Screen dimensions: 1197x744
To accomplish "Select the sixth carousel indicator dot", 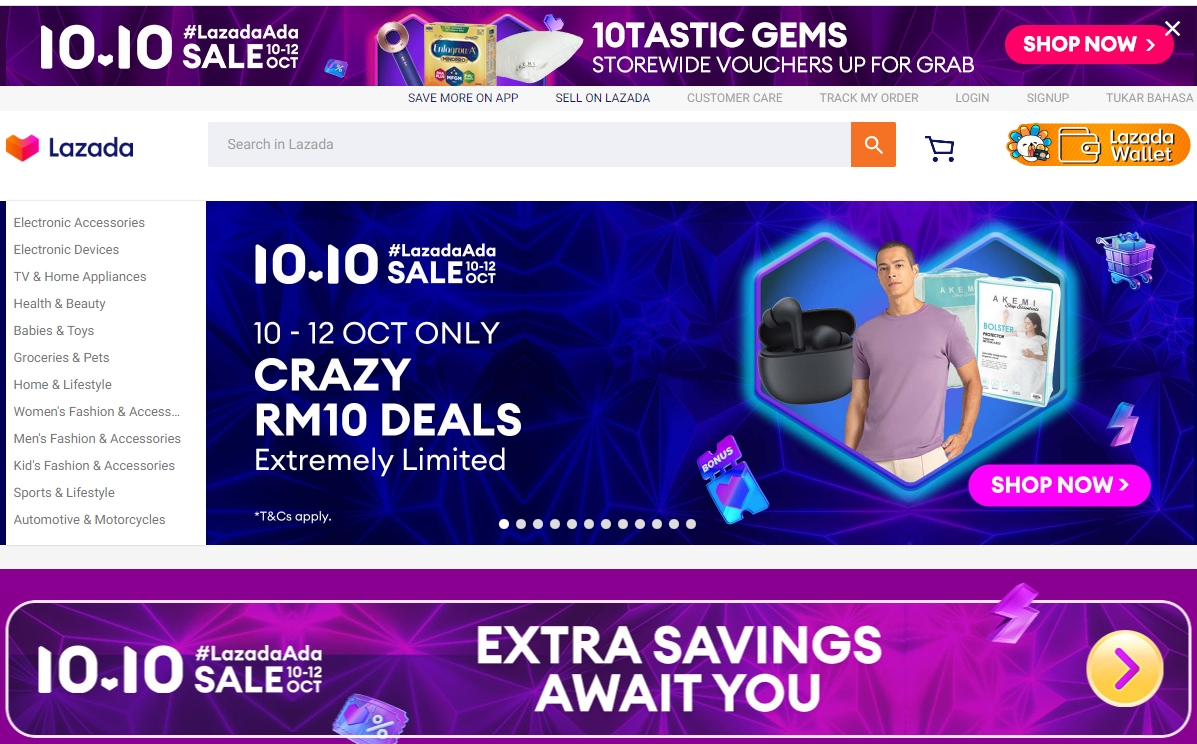I will tap(589, 524).
